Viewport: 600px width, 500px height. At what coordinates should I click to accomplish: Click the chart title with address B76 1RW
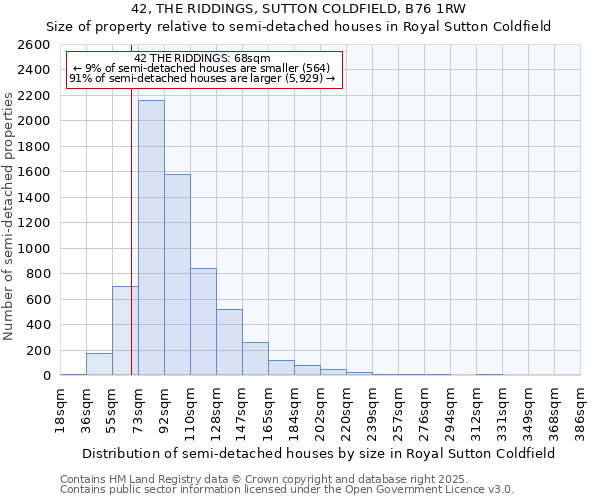click(300, 9)
